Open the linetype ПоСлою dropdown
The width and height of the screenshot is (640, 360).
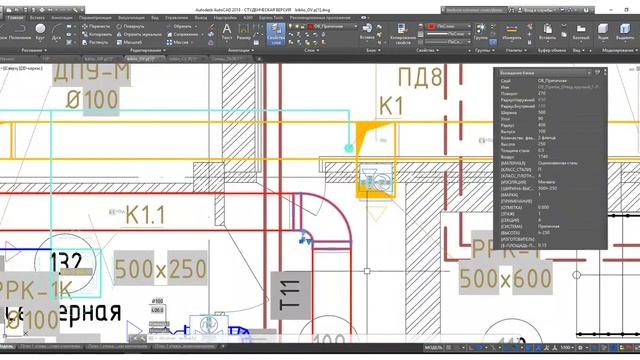tap(448, 42)
